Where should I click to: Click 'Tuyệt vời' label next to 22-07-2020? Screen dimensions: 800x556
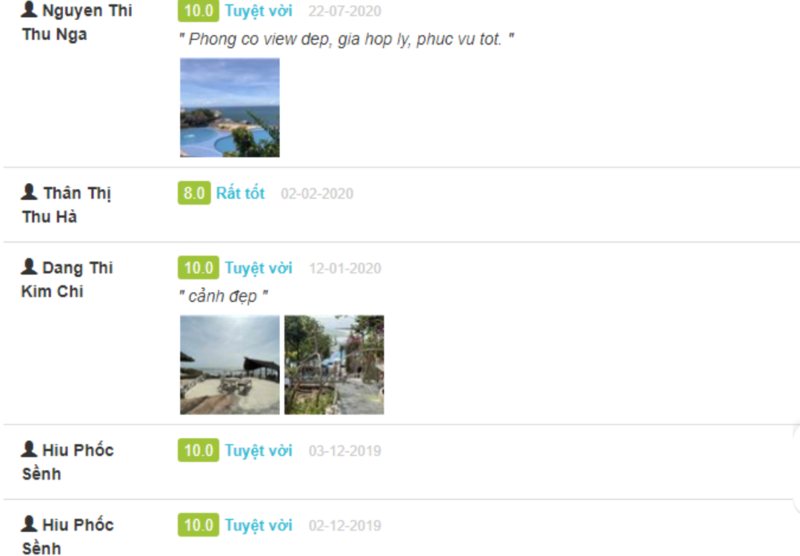coord(259,11)
